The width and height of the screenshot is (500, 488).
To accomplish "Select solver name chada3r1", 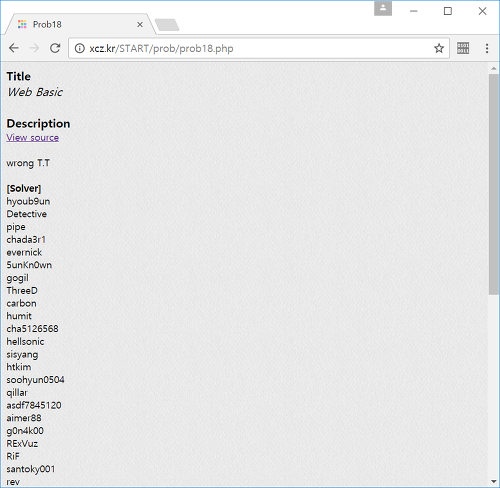I will click(26, 240).
